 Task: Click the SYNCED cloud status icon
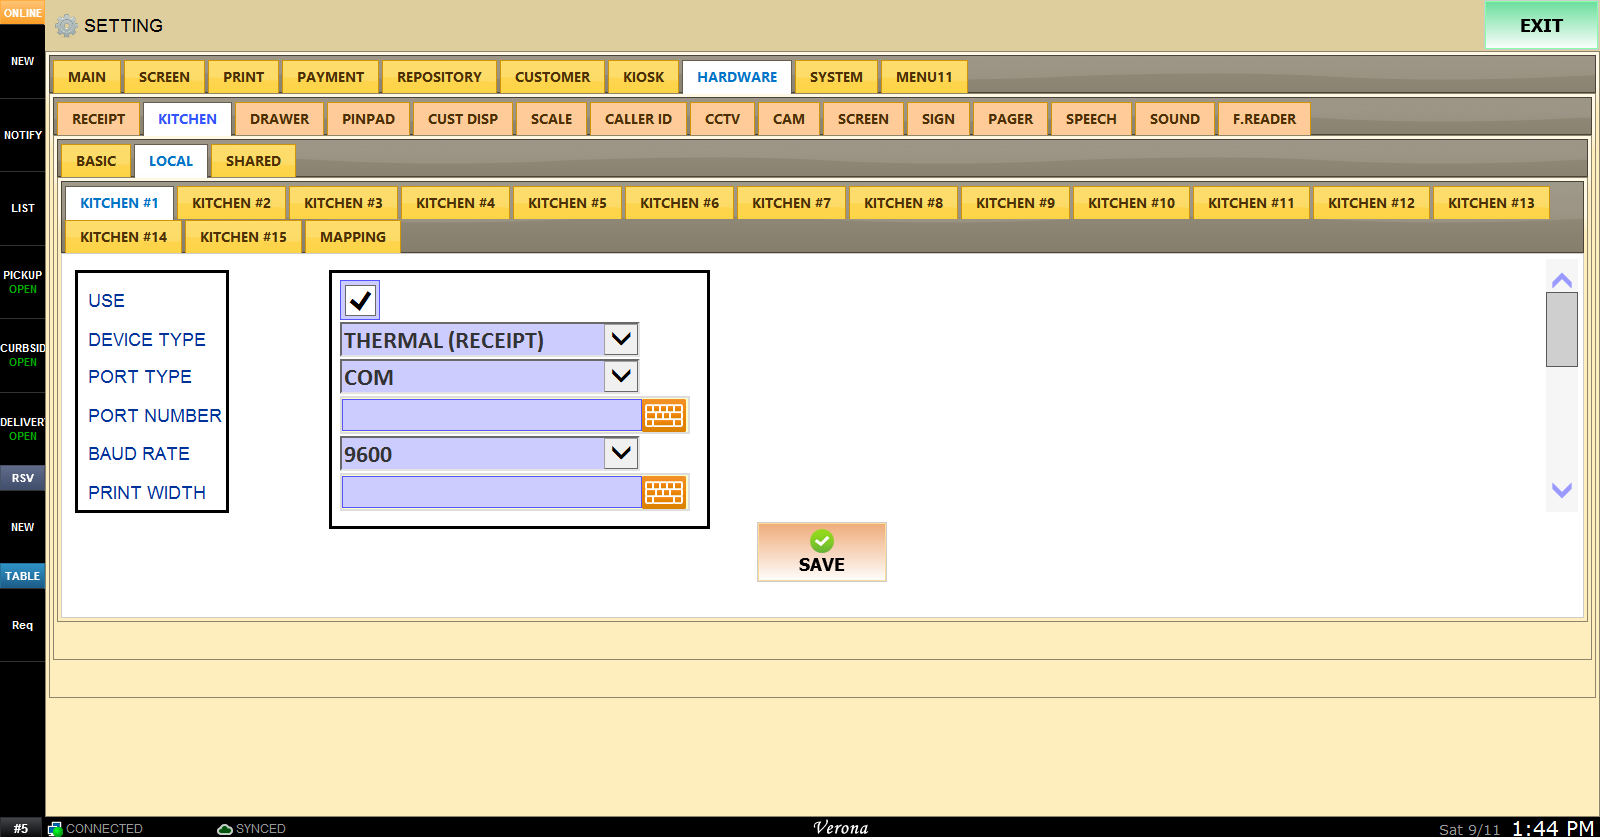tap(225, 829)
